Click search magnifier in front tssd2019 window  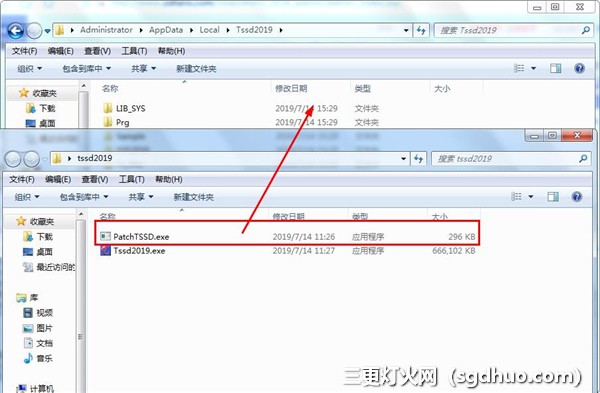(x=583, y=158)
